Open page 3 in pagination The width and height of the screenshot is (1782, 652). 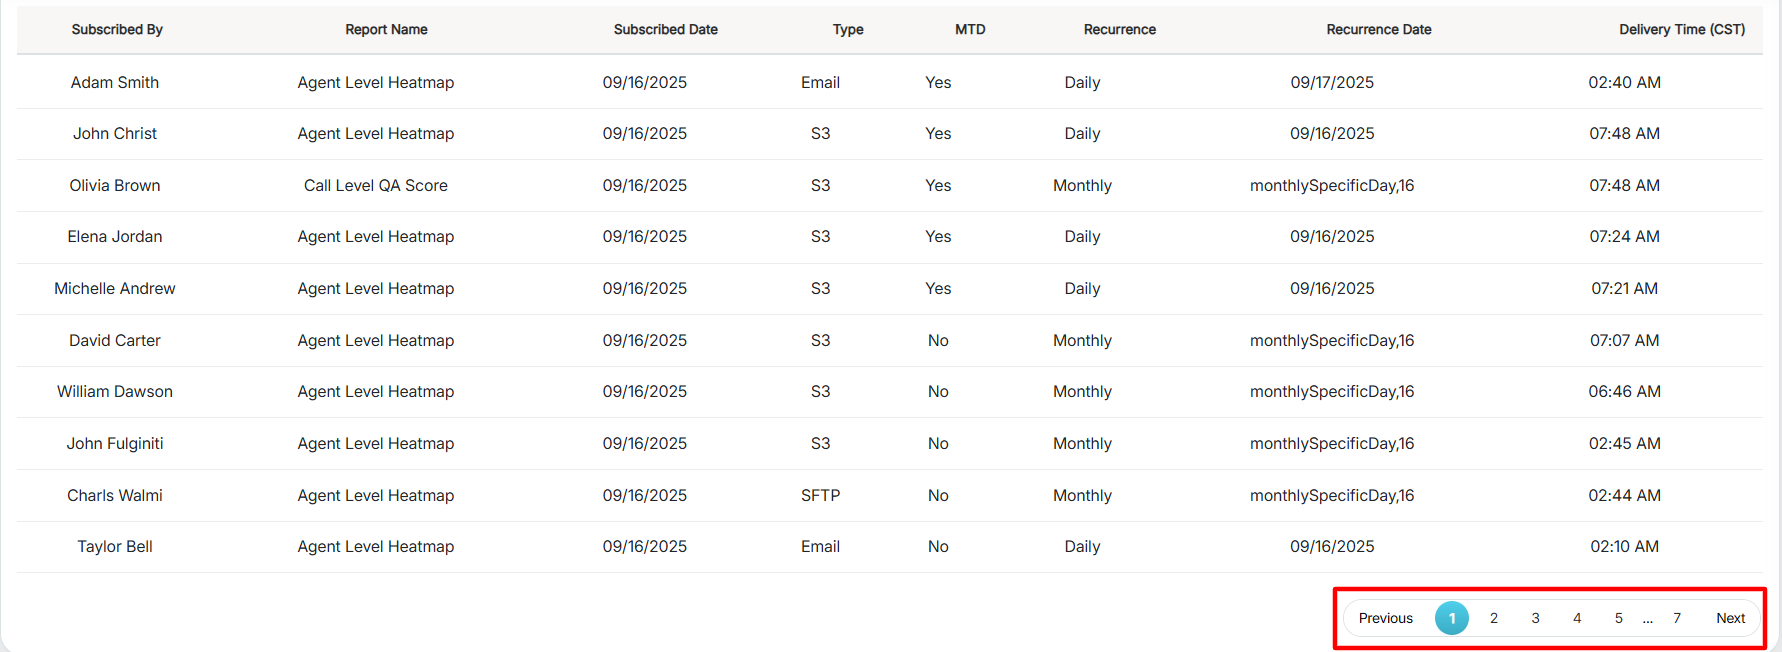click(1535, 618)
